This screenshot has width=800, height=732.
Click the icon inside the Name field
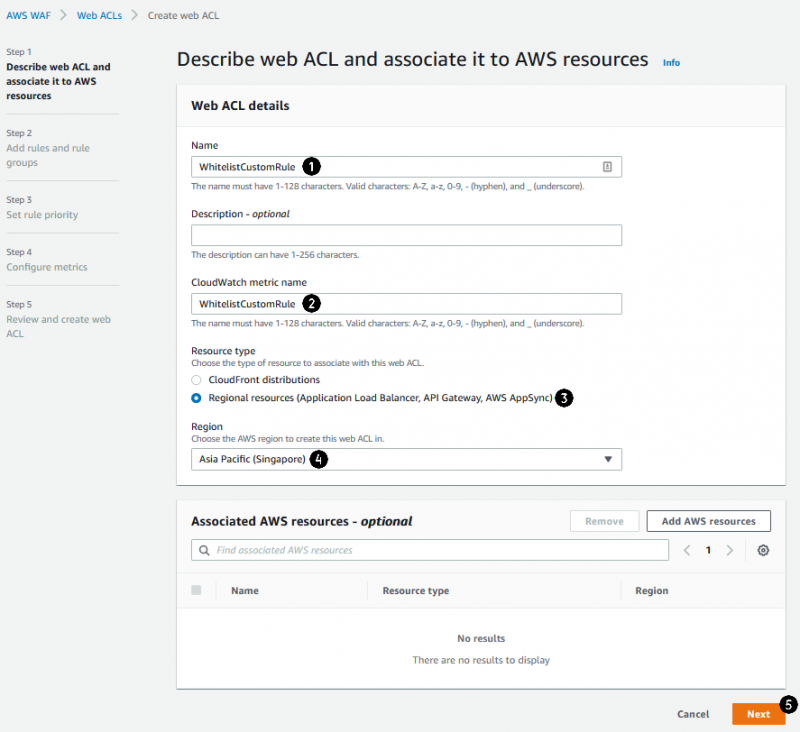[x=607, y=167]
